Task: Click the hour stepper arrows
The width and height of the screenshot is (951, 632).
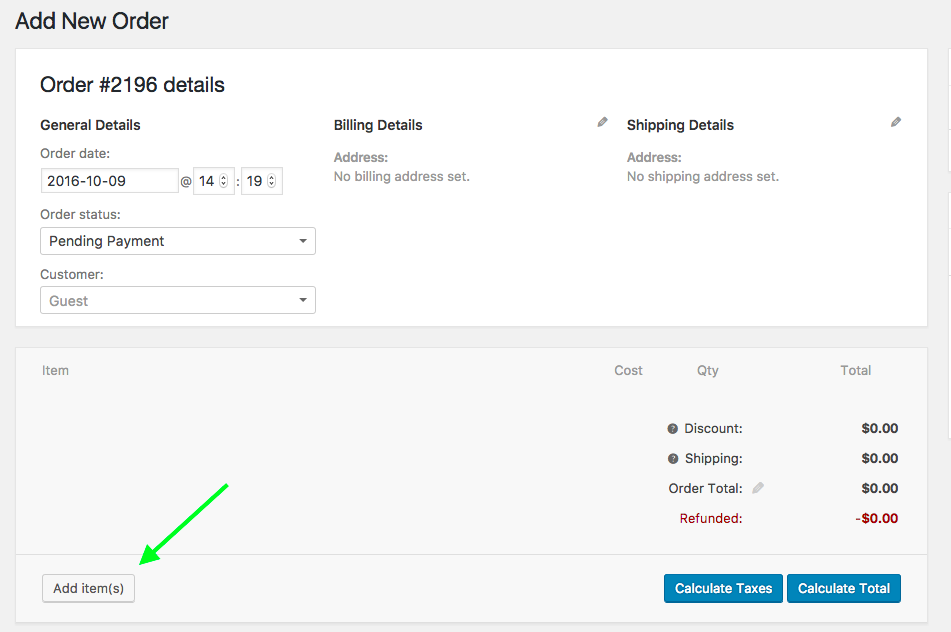Action: [x=224, y=181]
